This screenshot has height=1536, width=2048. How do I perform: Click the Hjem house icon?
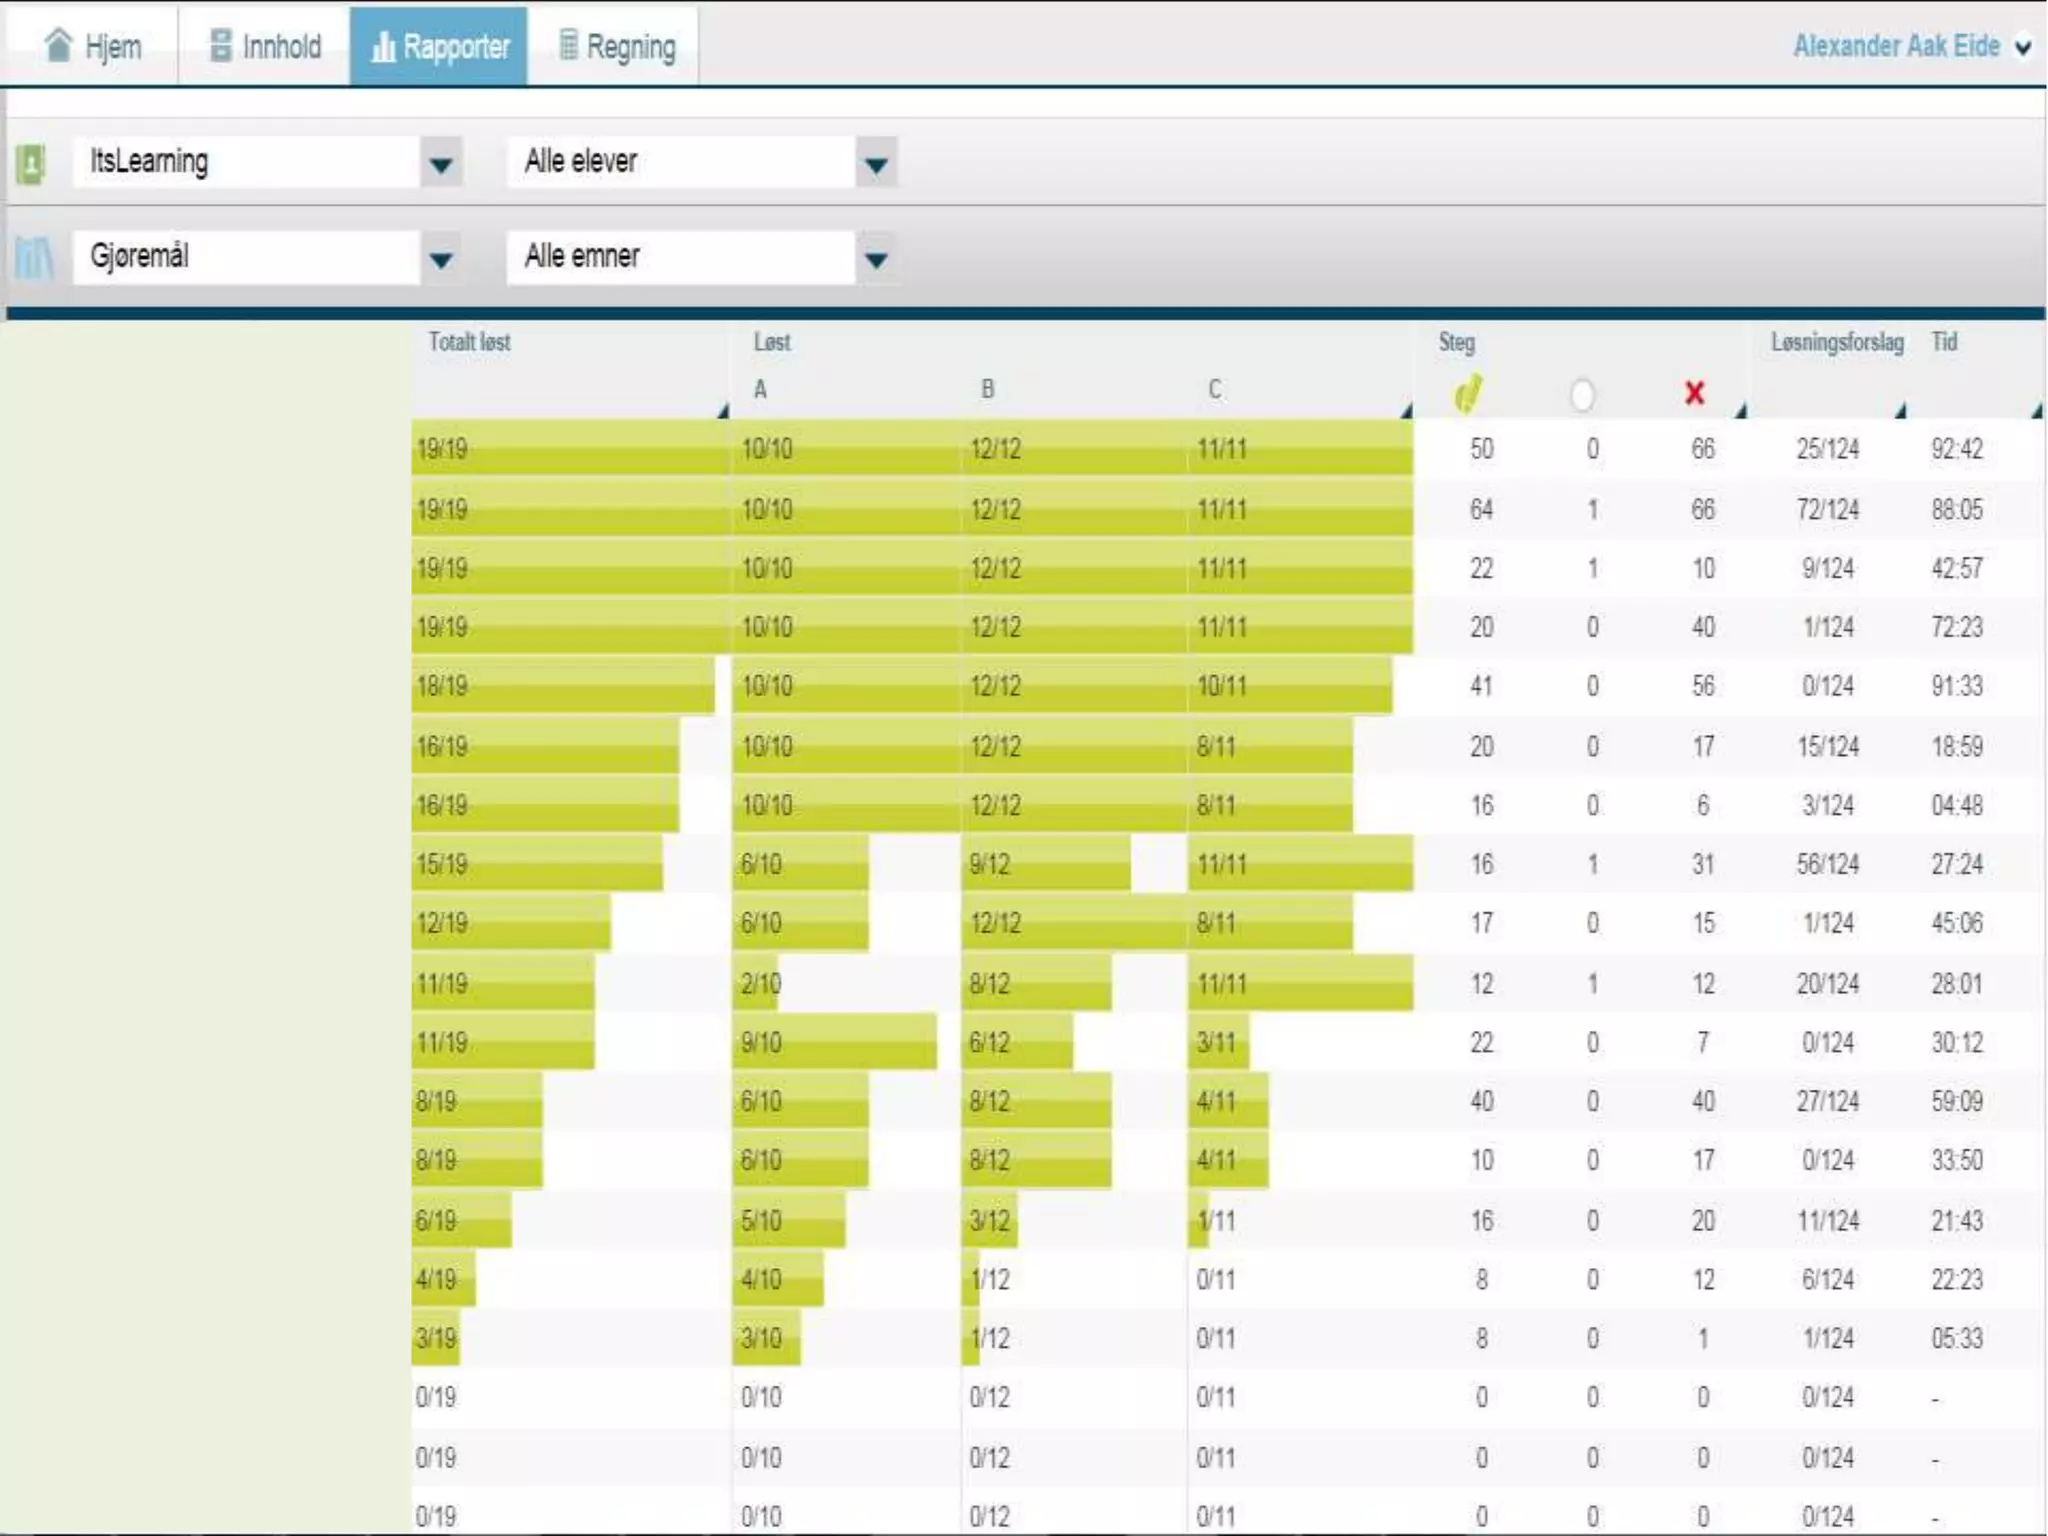click(x=59, y=45)
